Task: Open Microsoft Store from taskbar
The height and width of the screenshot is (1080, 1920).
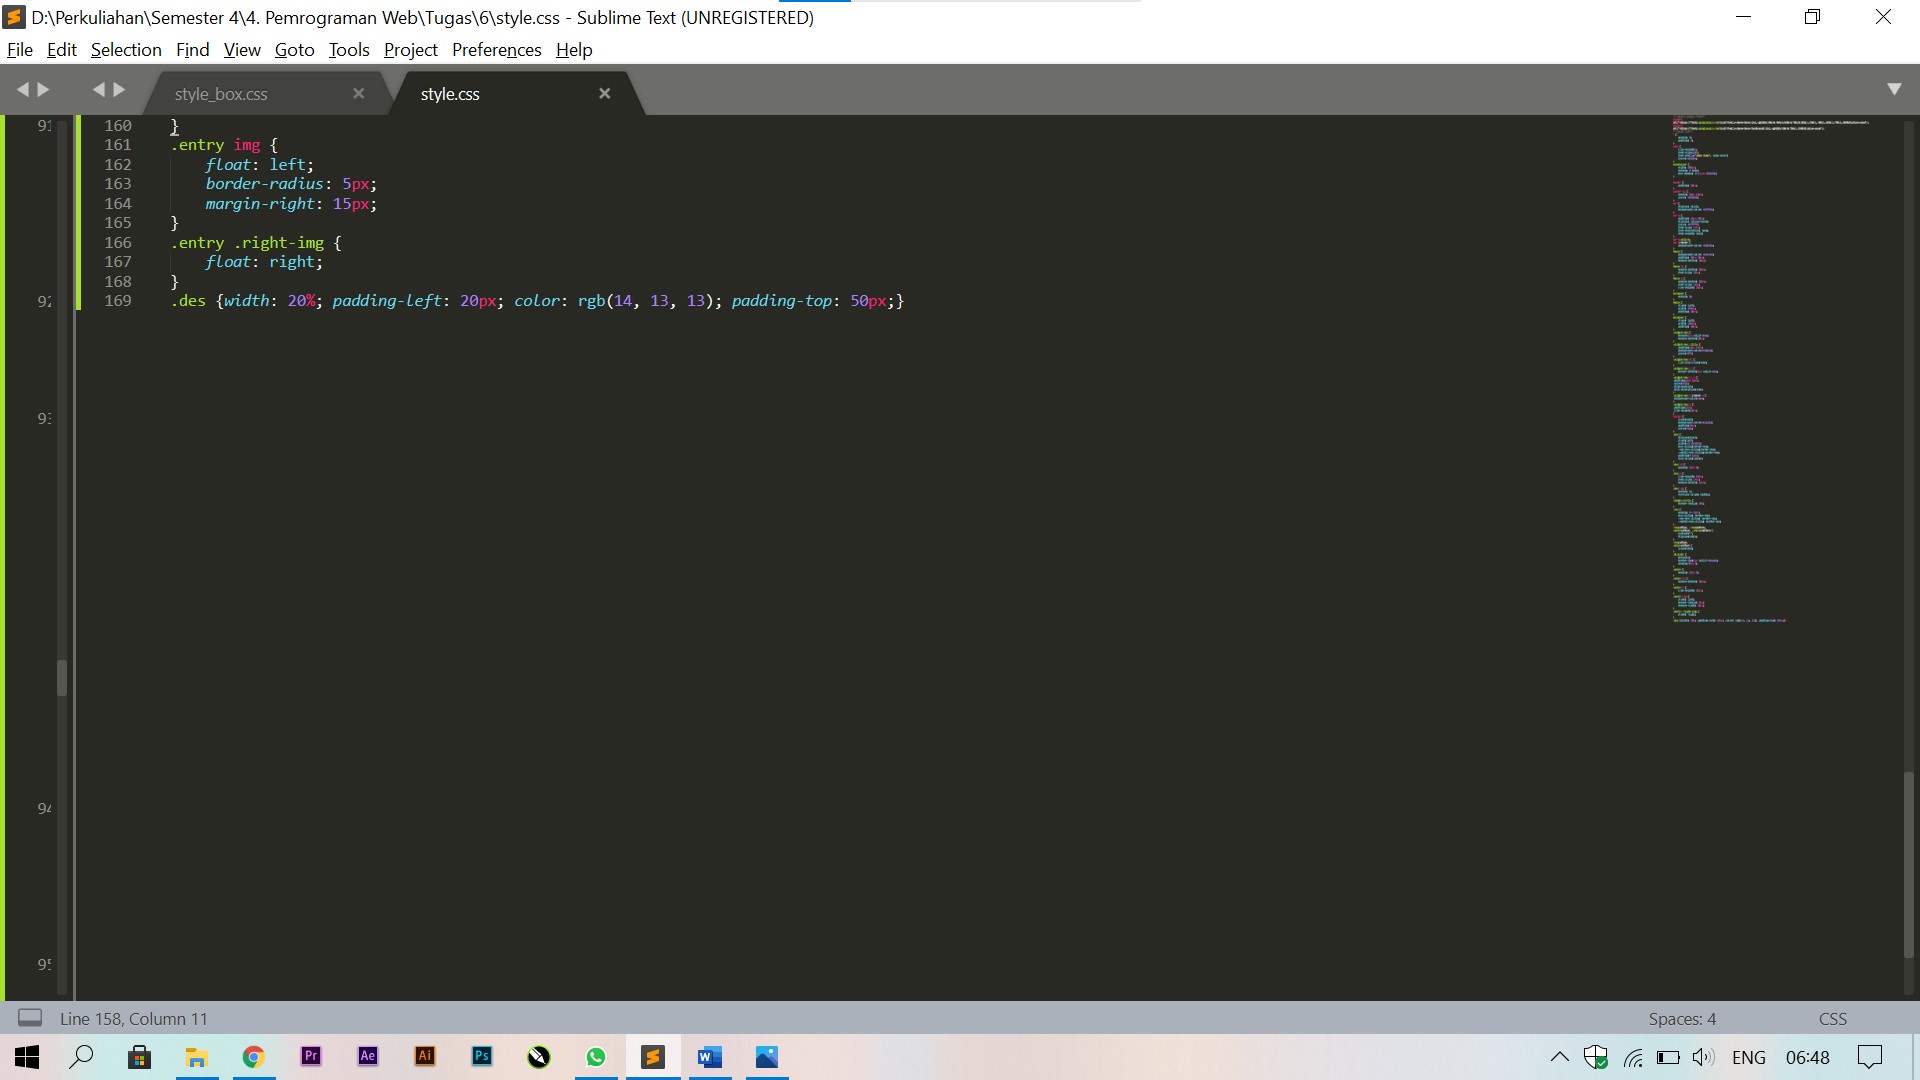Action: [x=139, y=1057]
